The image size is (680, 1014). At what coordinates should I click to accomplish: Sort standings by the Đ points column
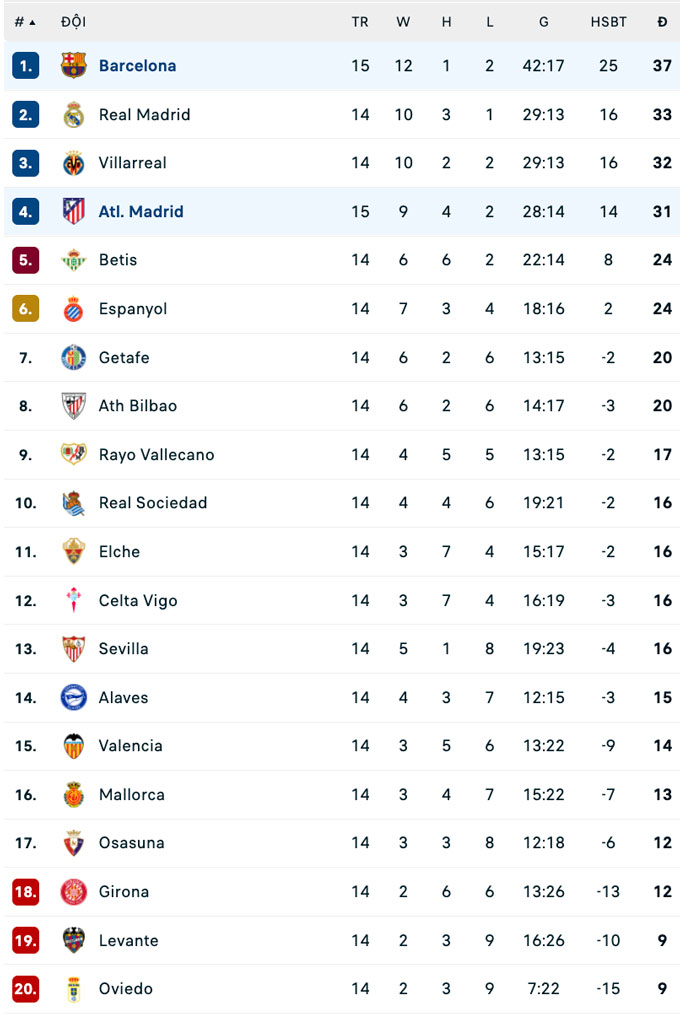coord(662,22)
